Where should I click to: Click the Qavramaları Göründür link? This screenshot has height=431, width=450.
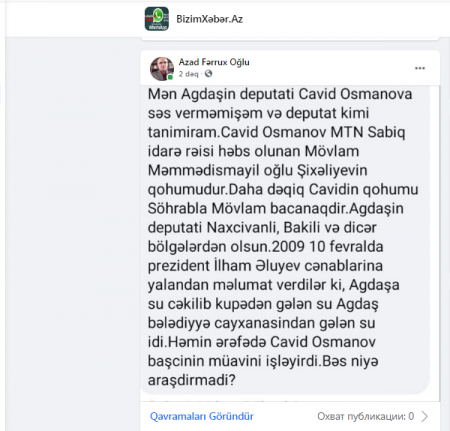point(202,416)
